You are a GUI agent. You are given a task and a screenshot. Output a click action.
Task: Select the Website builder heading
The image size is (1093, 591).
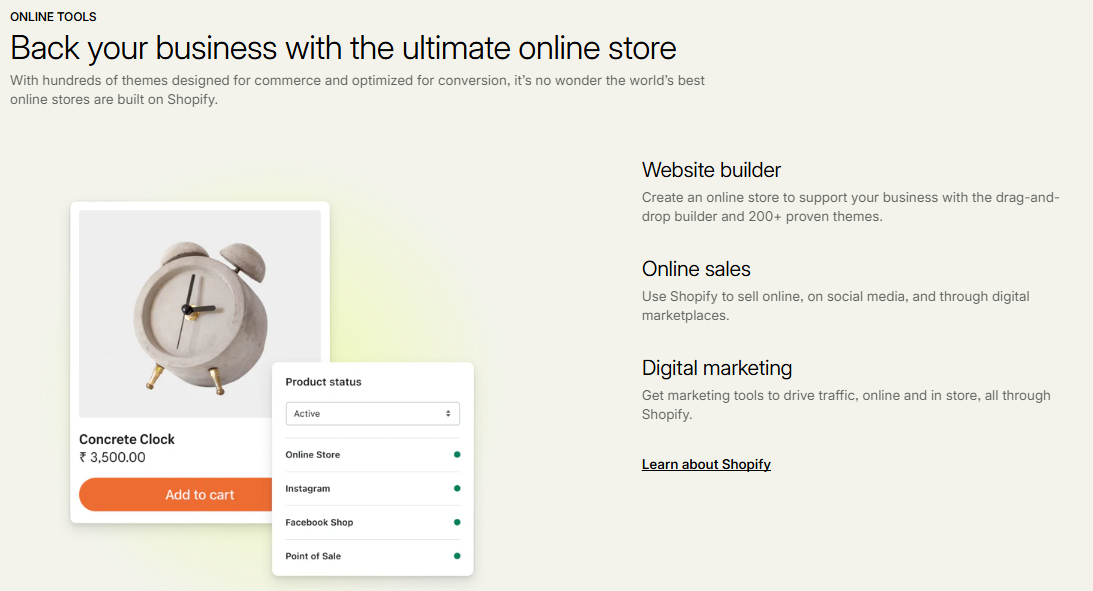tap(711, 170)
